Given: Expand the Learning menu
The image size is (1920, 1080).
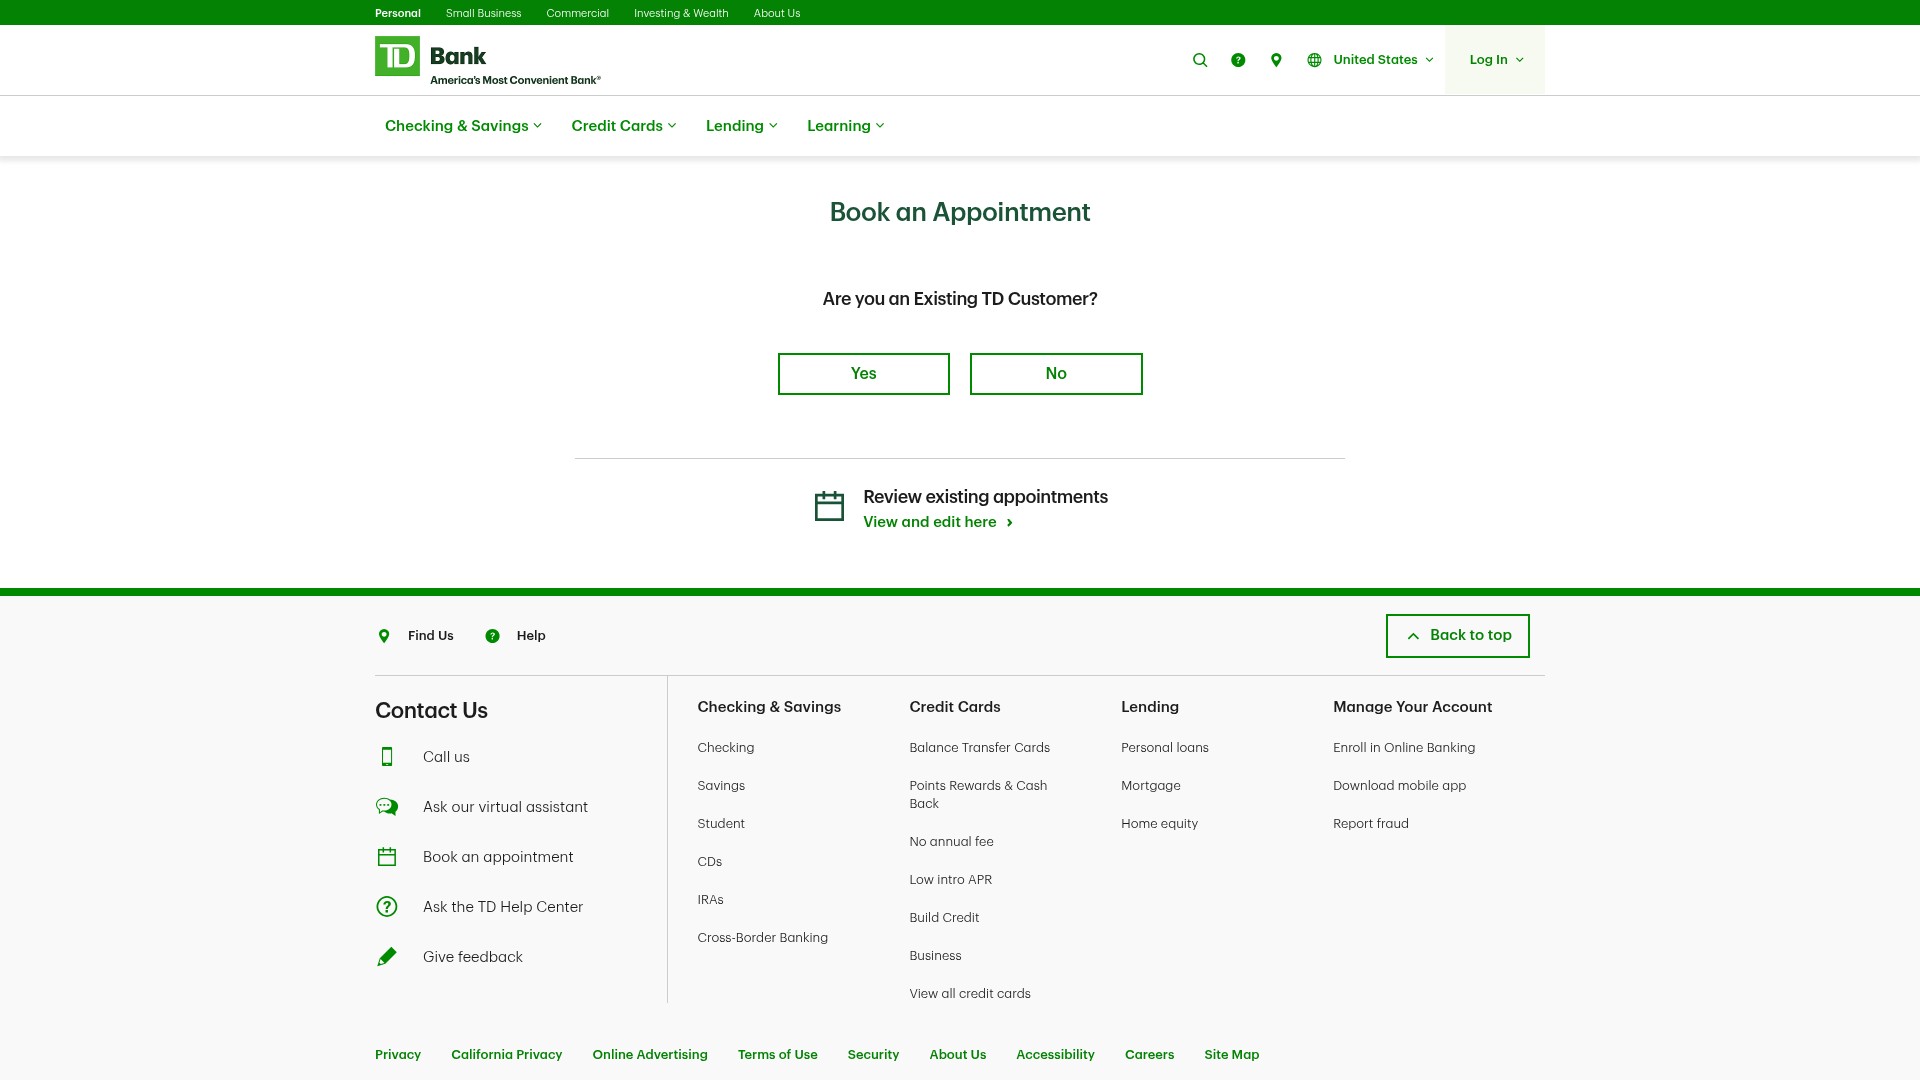Looking at the screenshot, I should (846, 126).
